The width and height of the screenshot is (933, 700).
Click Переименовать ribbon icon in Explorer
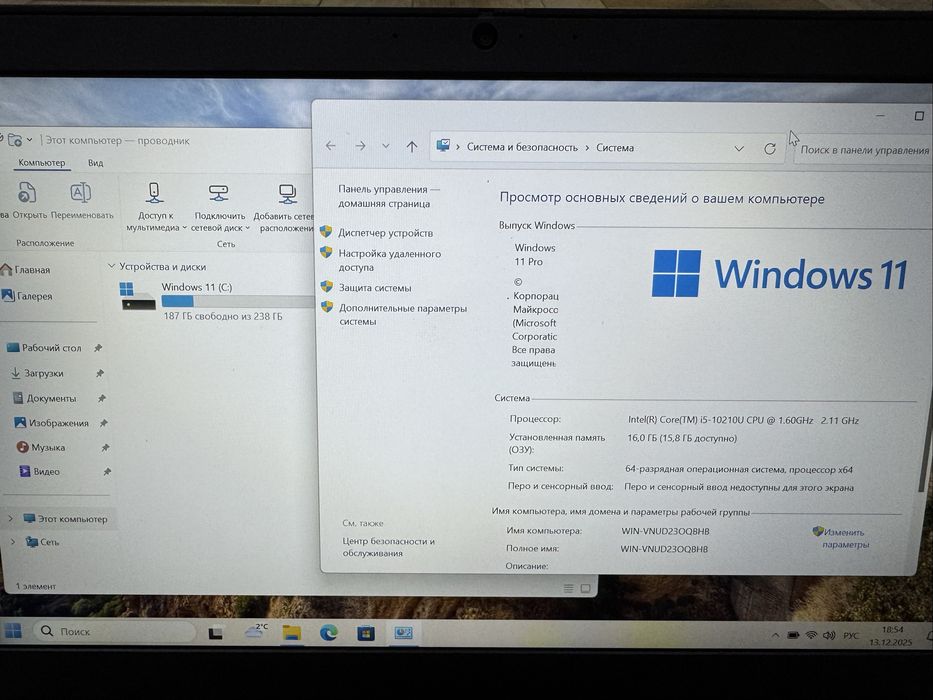coord(82,201)
